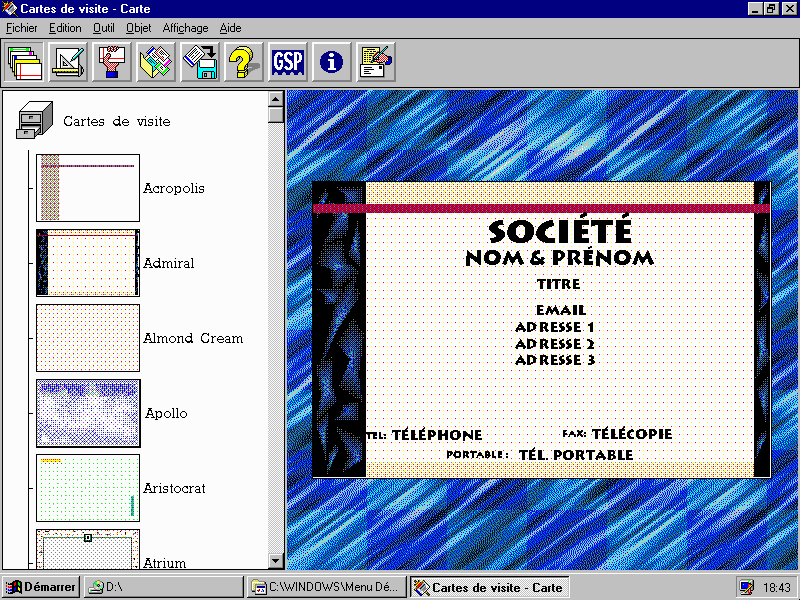Click the SOCIÉTÉ text on the card
800x600 pixels.
point(560,231)
